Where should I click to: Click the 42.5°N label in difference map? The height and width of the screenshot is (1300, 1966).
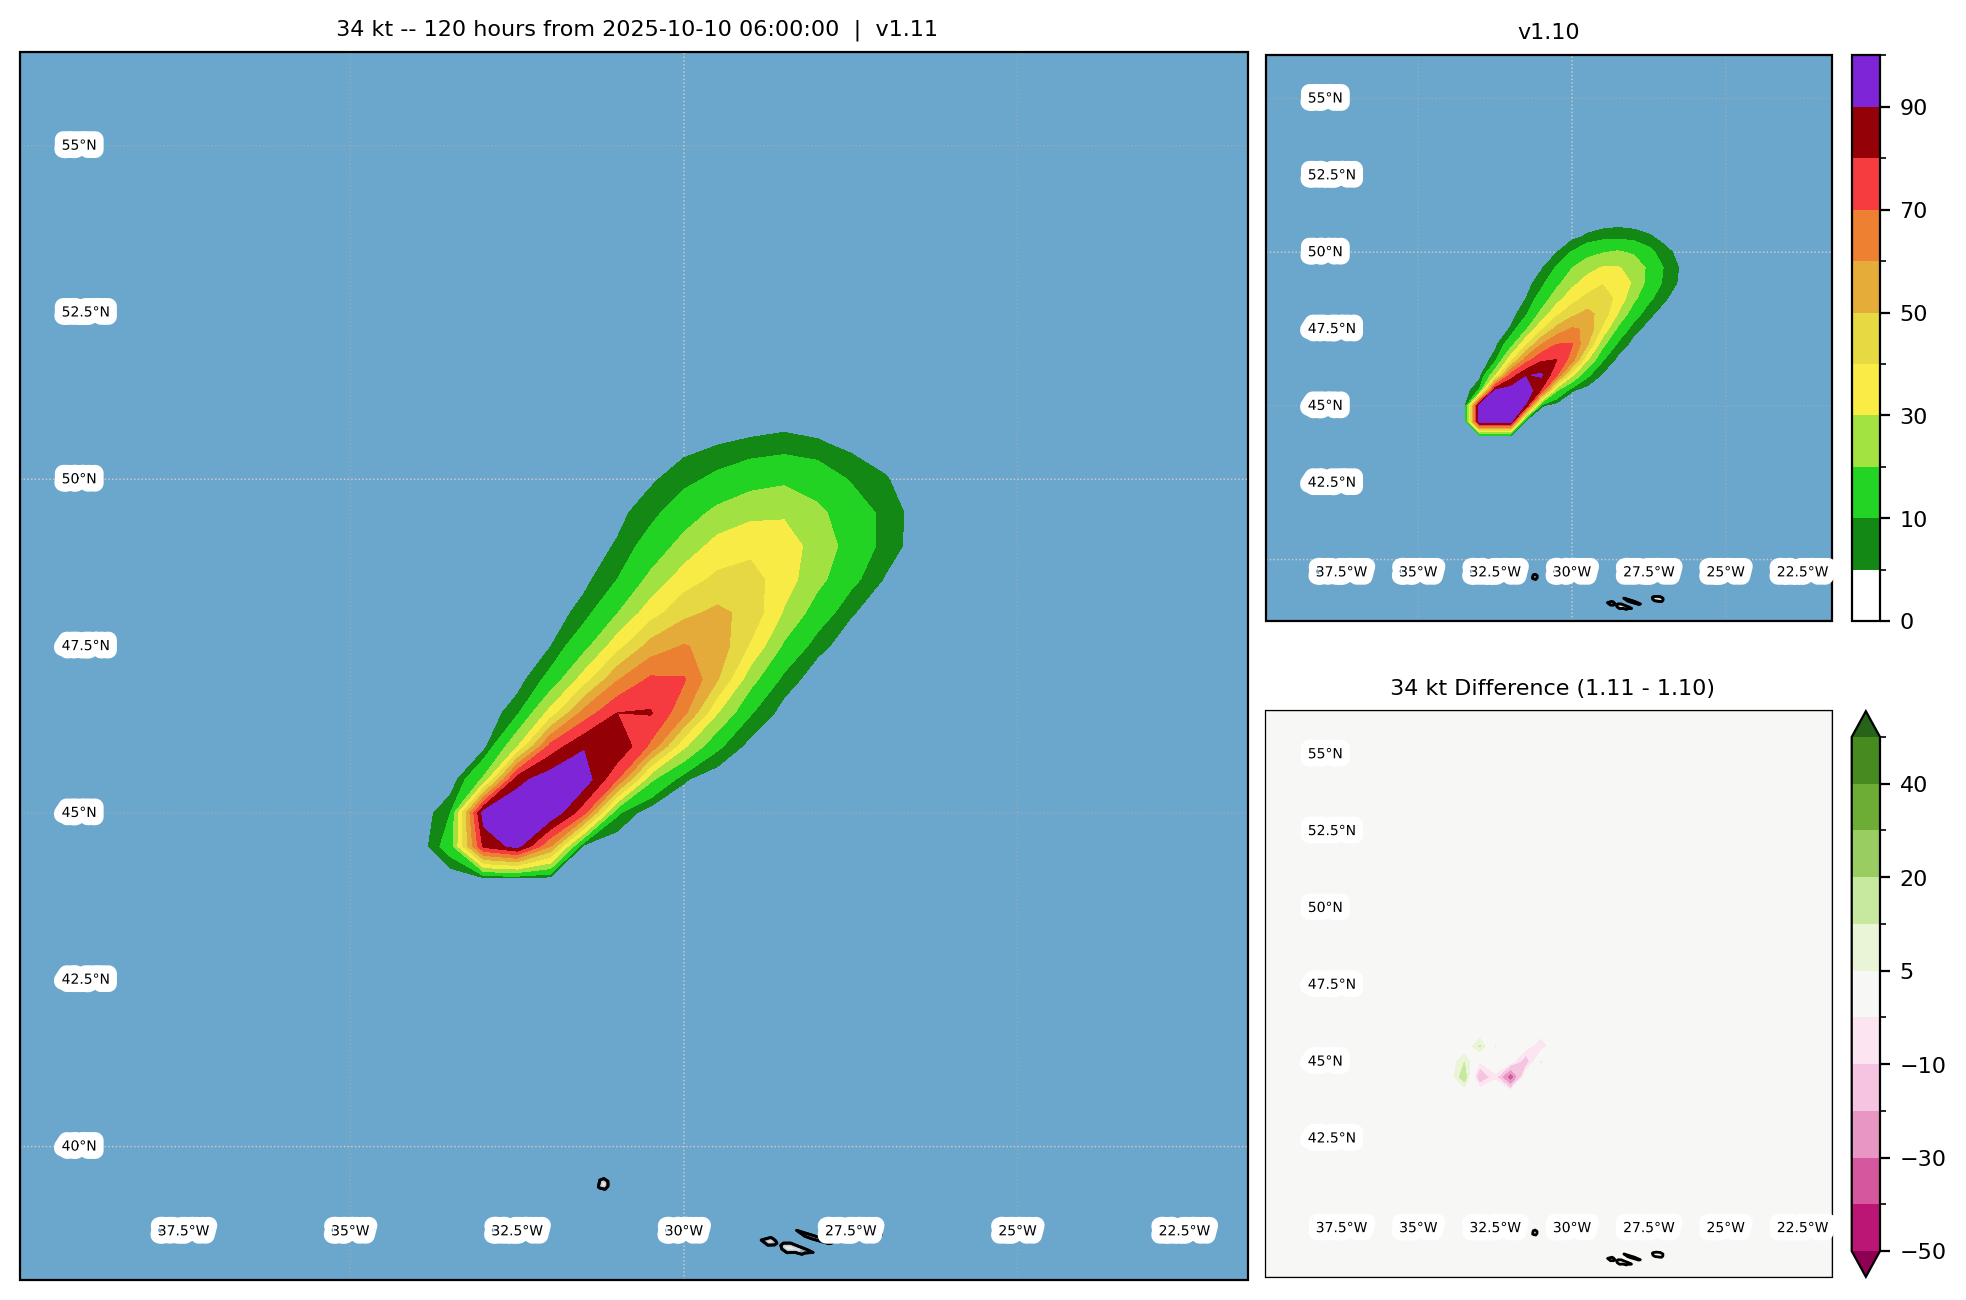coord(1331,1137)
